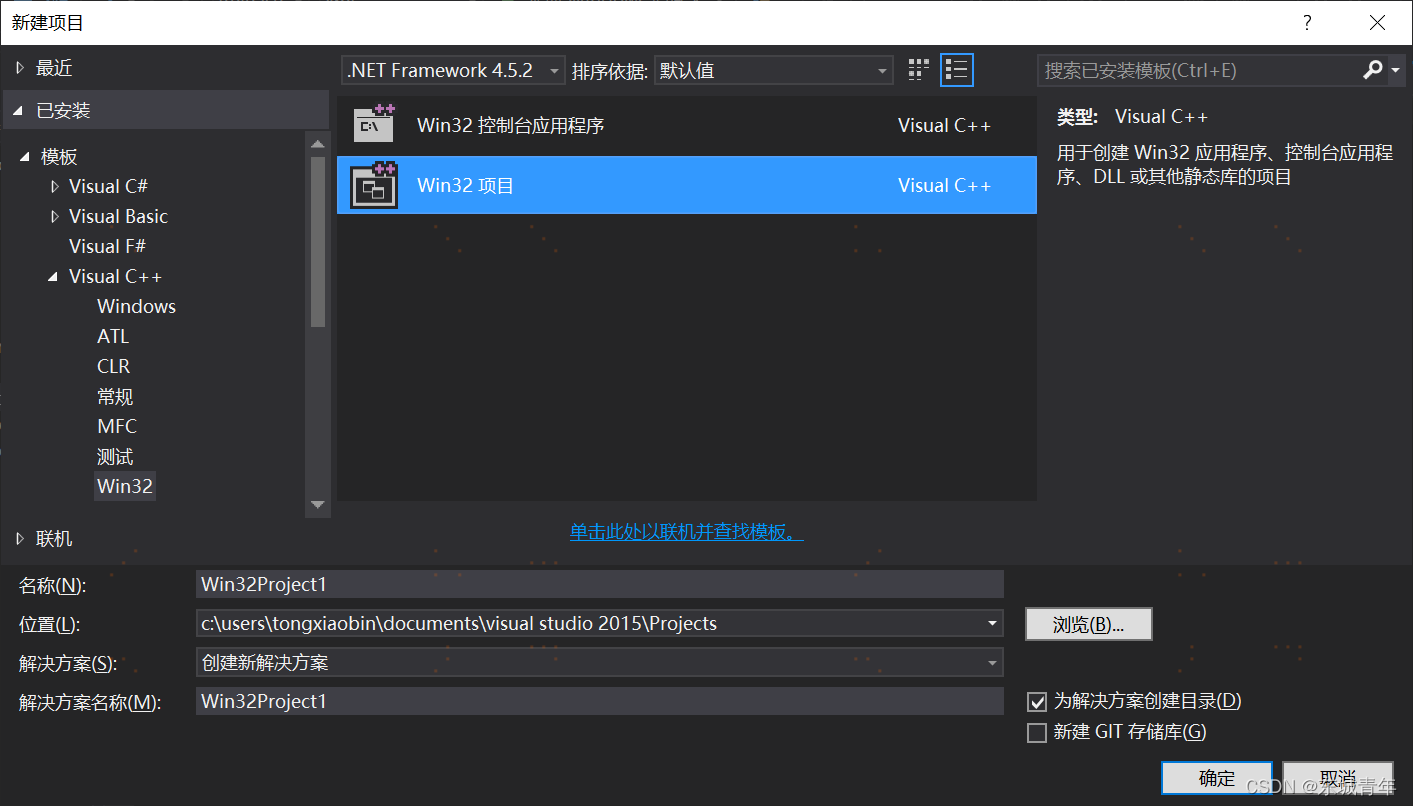1413x806 pixels.
Task: Click the 名称 input field
Action: coord(600,584)
